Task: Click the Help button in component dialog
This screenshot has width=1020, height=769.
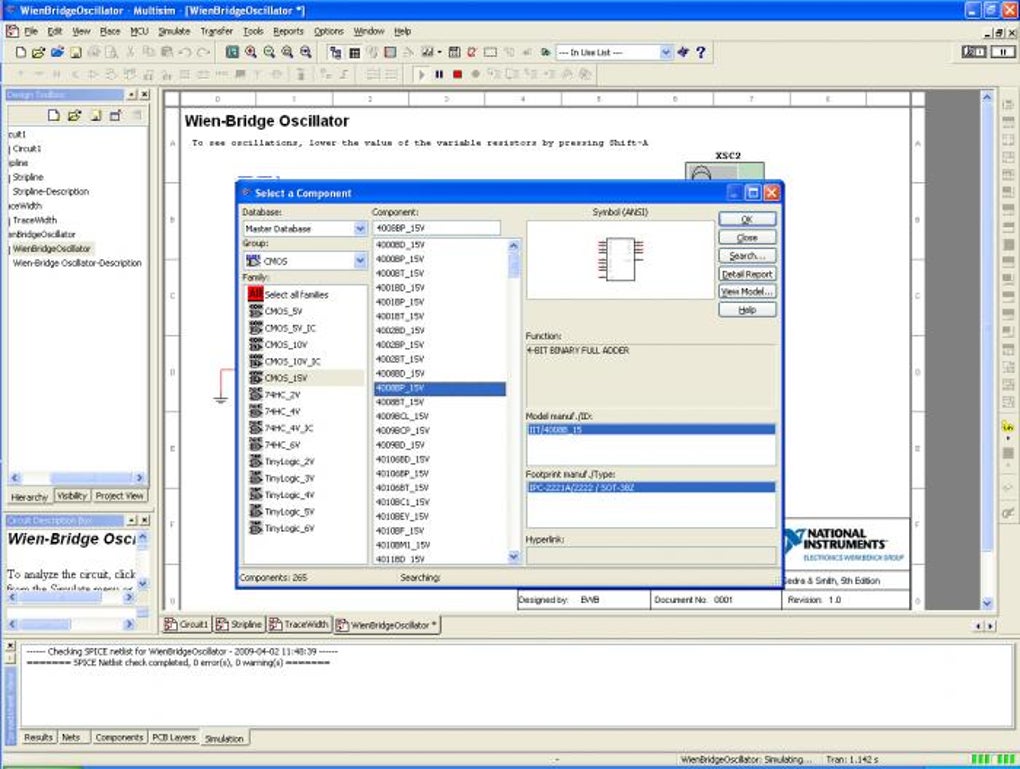Action: click(x=747, y=310)
